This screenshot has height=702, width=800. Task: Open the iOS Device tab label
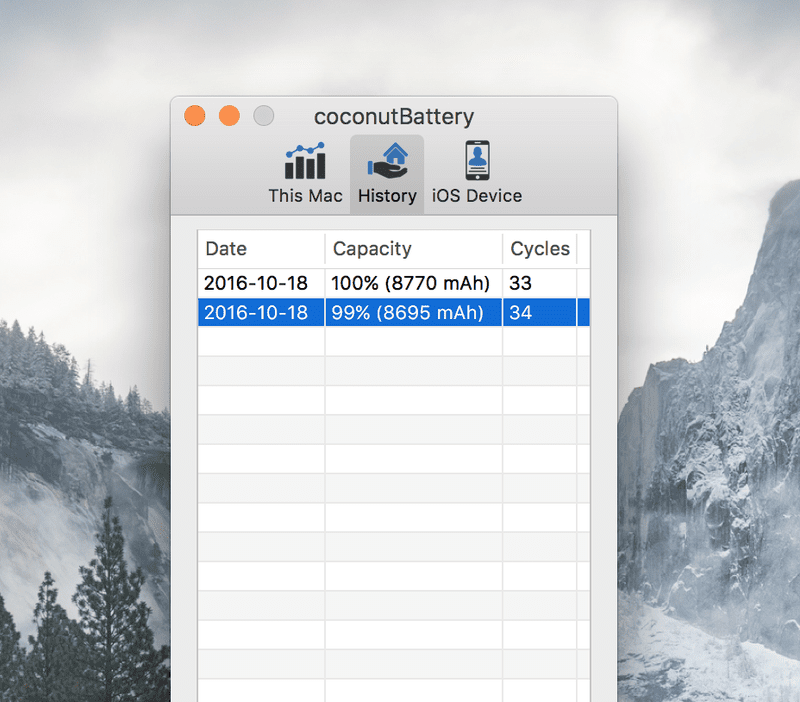pos(477,196)
